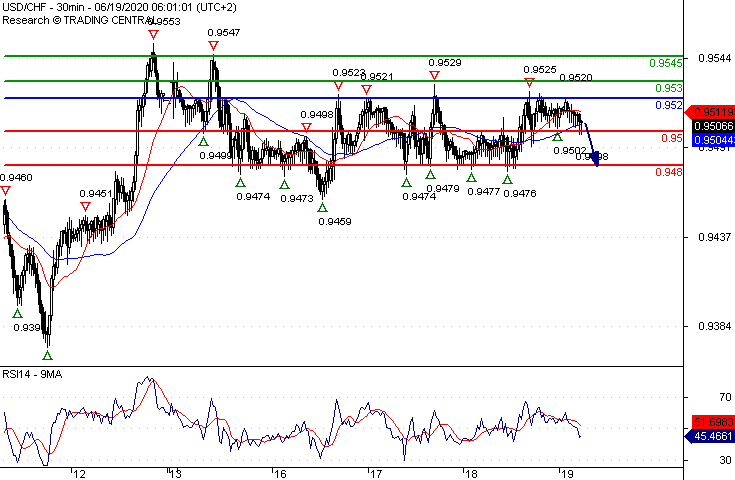Click the RSI 70 axis level
This screenshot has height=480, width=735.
[725, 397]
